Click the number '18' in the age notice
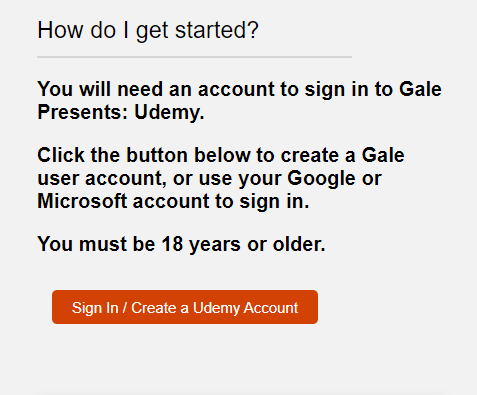477x395 pixels. [x=172, y=244]
